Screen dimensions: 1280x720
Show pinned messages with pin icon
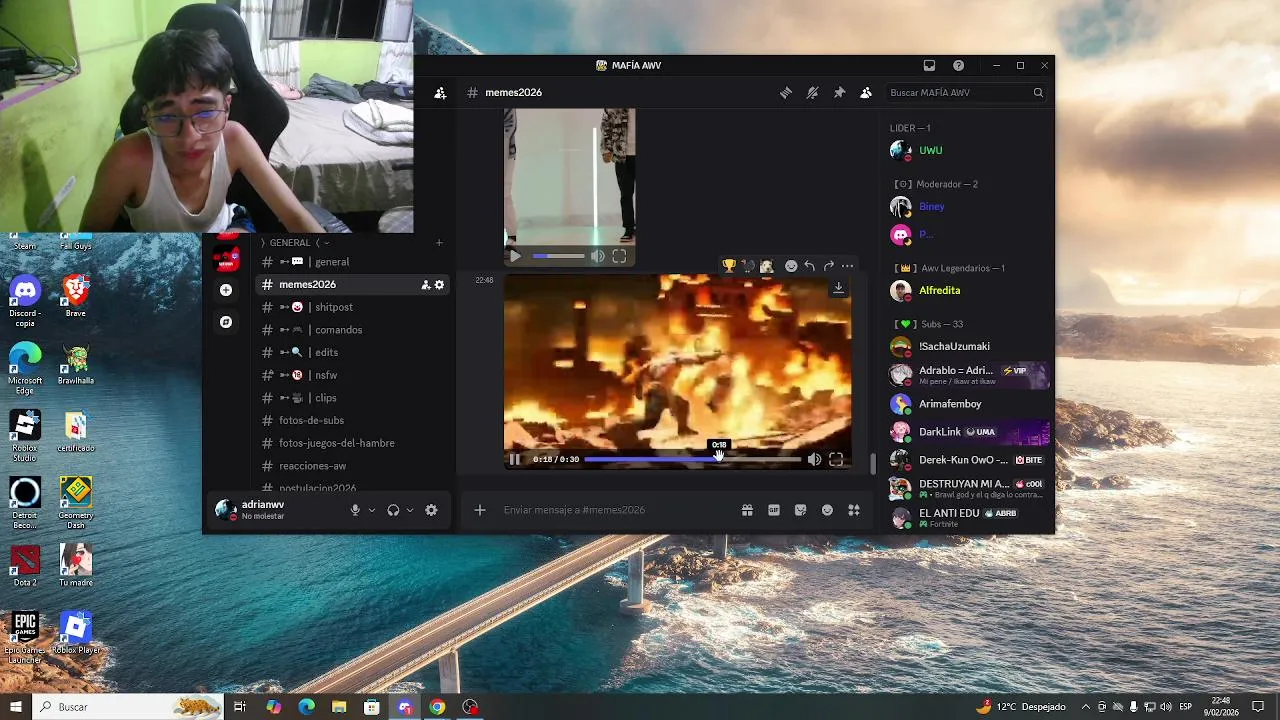839,93
